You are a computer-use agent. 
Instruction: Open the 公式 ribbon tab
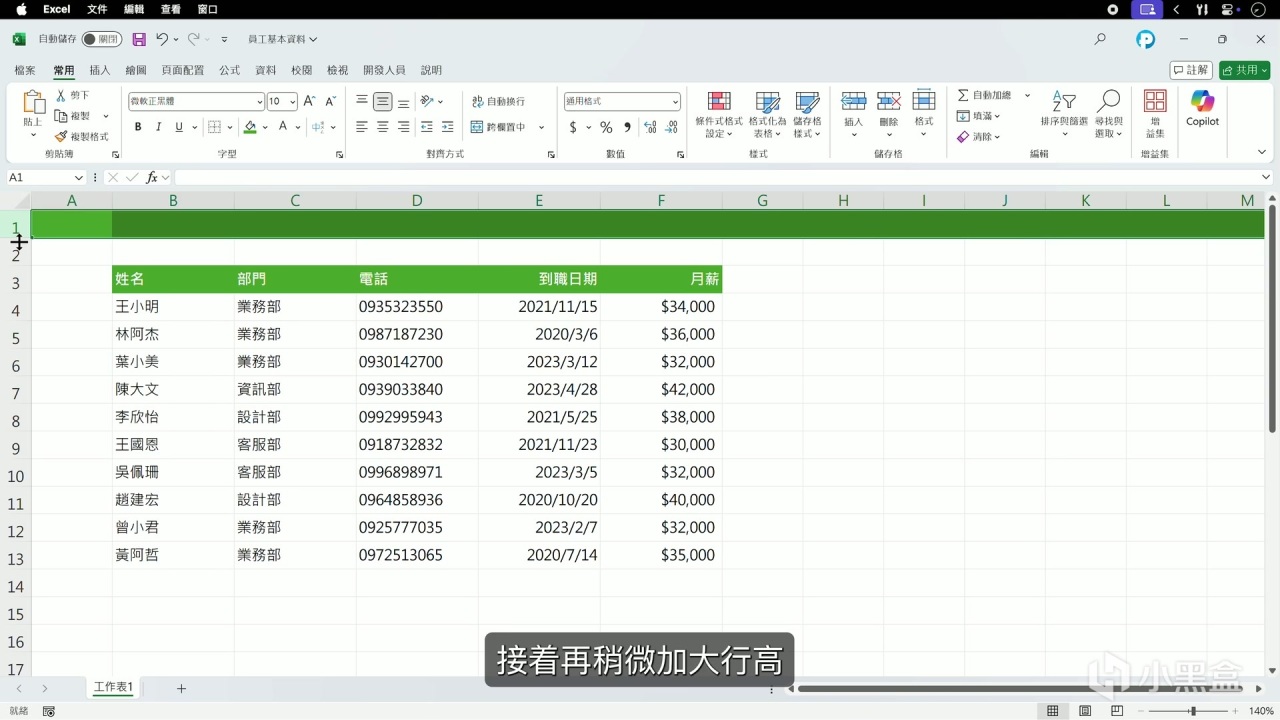[230, 70]
